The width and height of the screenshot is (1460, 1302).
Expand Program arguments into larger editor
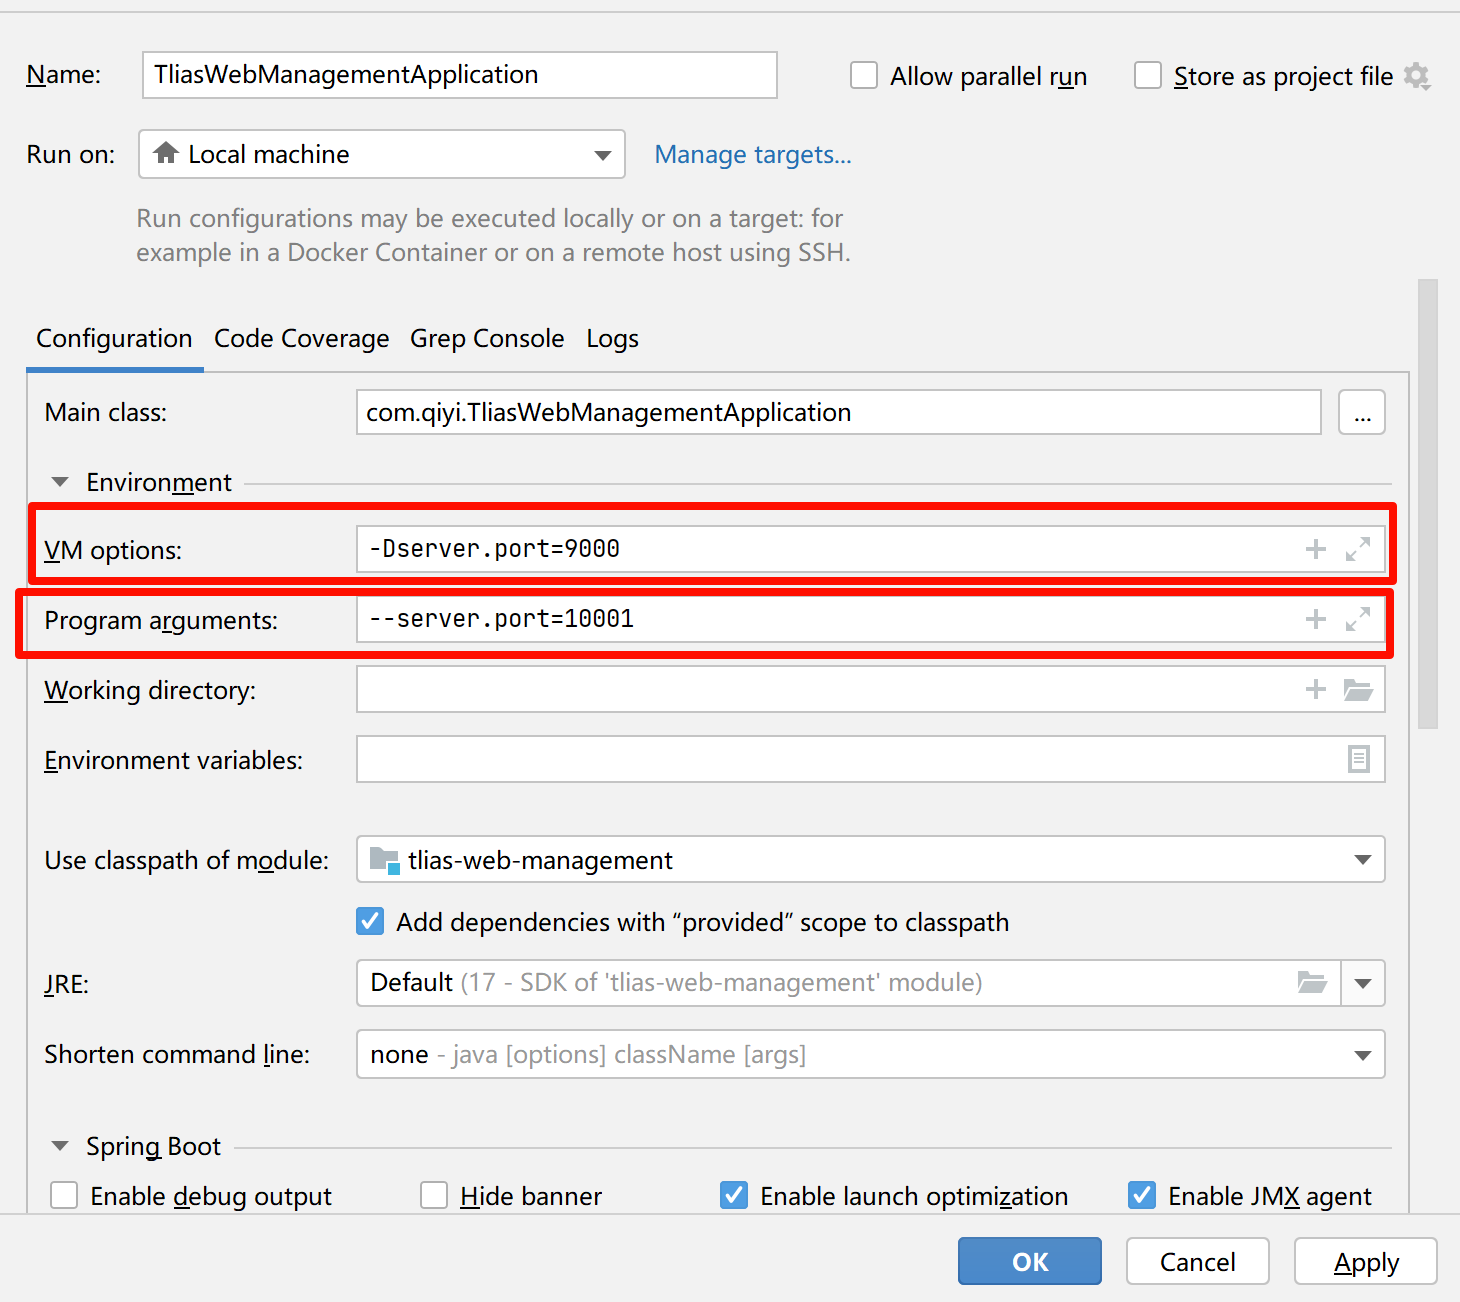[x=1357, y=619]
